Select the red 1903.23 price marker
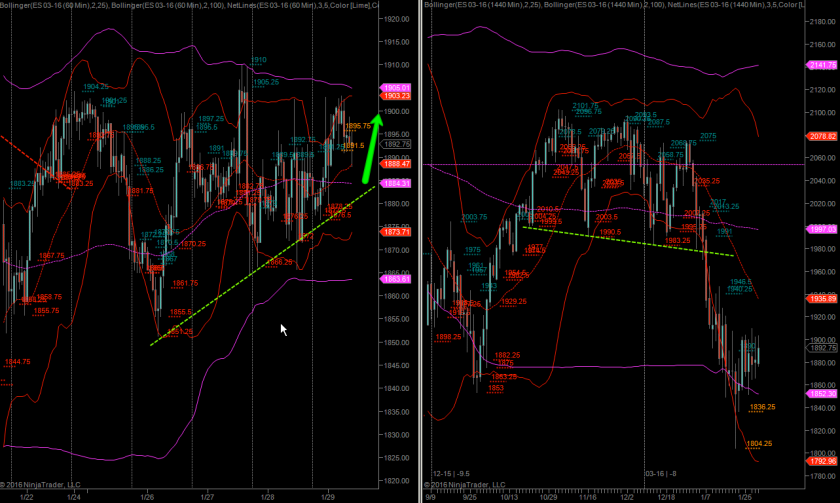 (395, 96)
